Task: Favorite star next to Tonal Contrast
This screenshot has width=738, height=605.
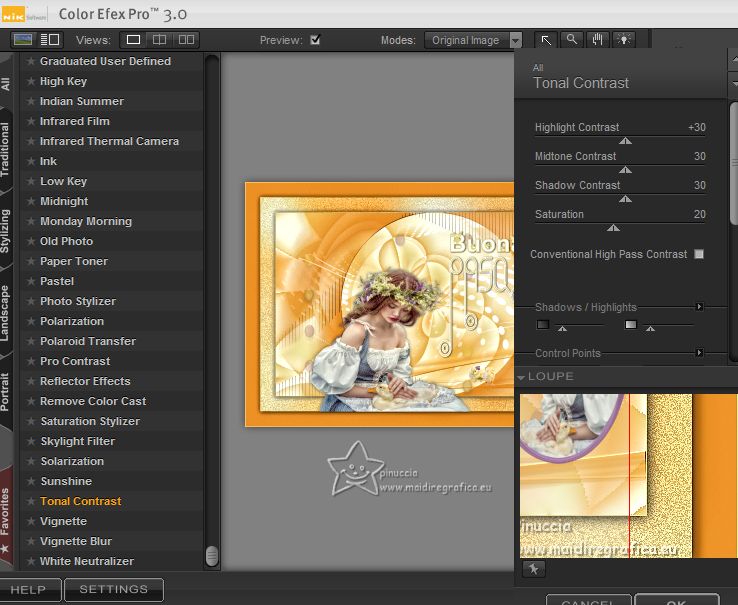Action: point(31,501)
